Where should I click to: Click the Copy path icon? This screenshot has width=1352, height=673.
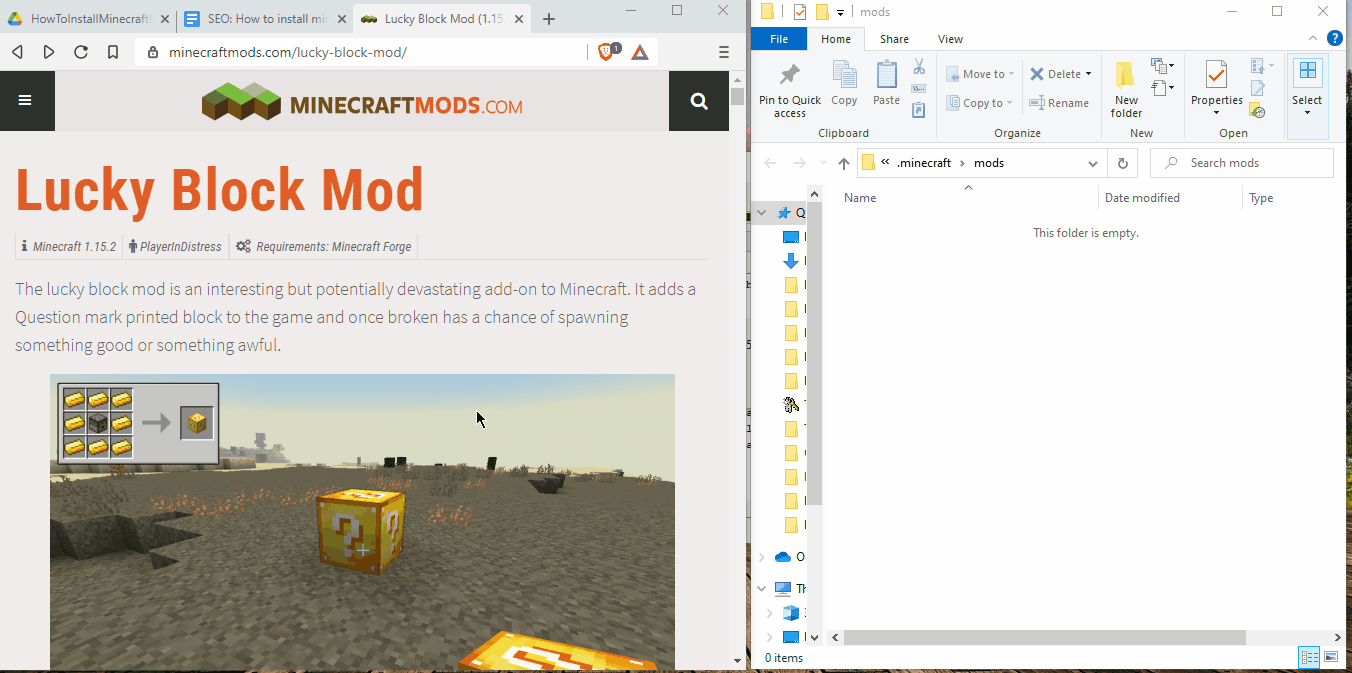click(x=918, y=89)
